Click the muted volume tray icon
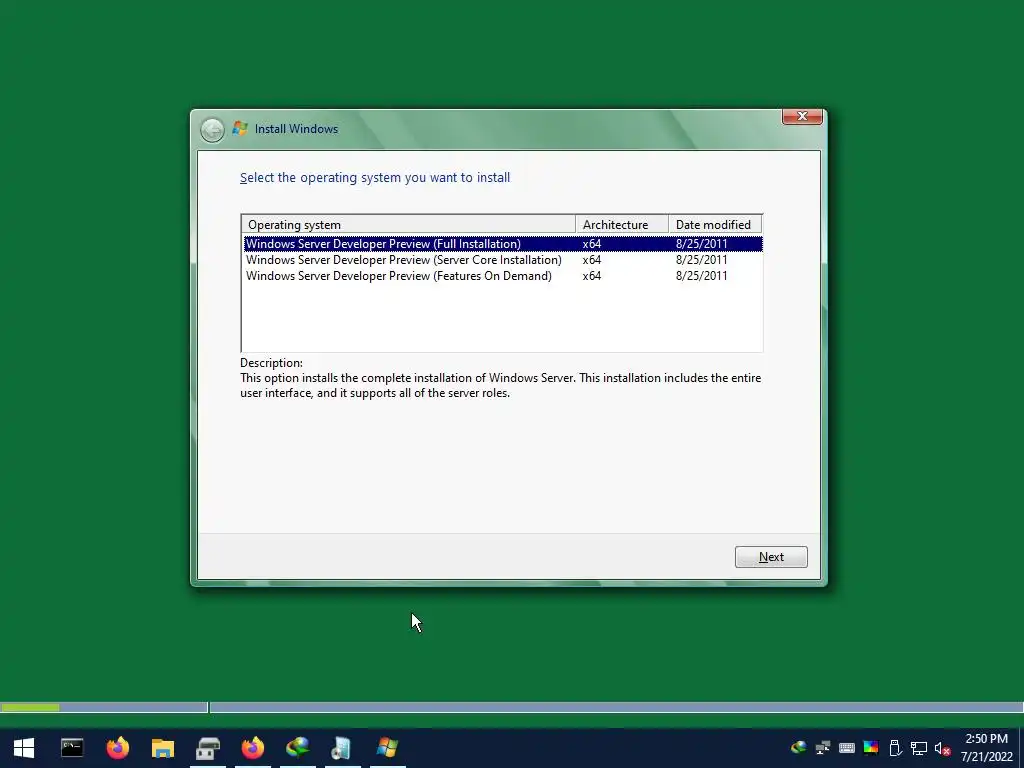The image size is (1024, 768). click(x=942, y=748)
